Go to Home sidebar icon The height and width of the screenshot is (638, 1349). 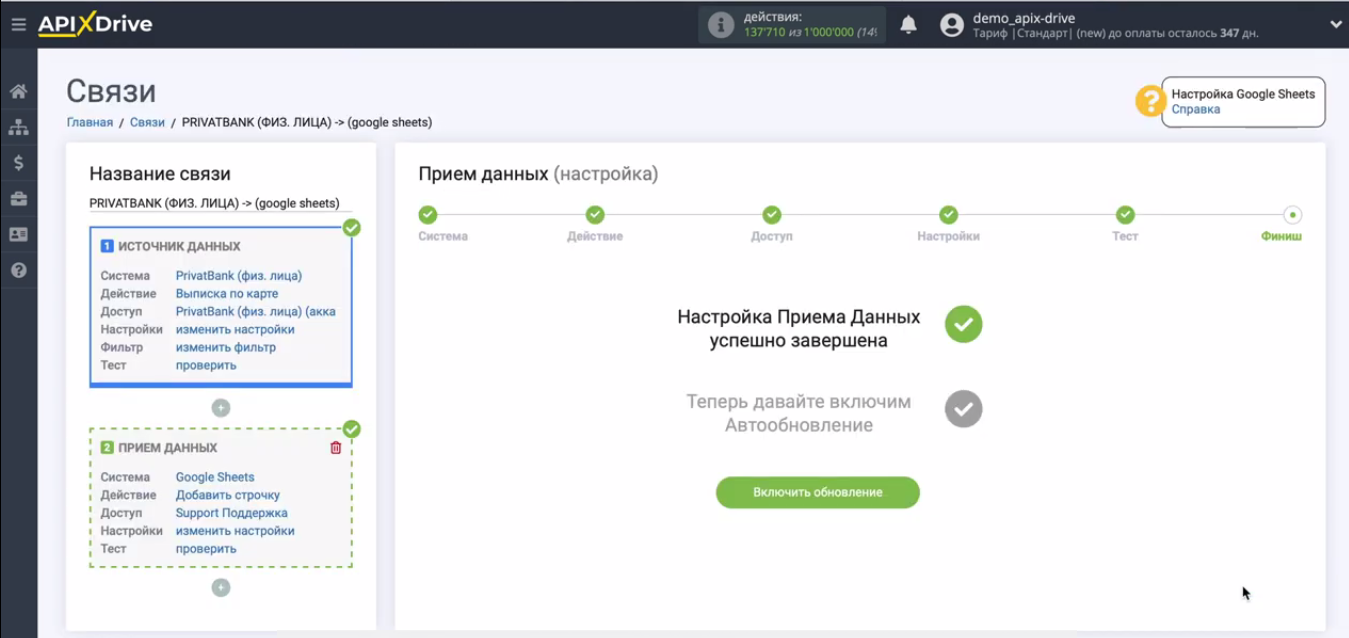tap(18, 92)
